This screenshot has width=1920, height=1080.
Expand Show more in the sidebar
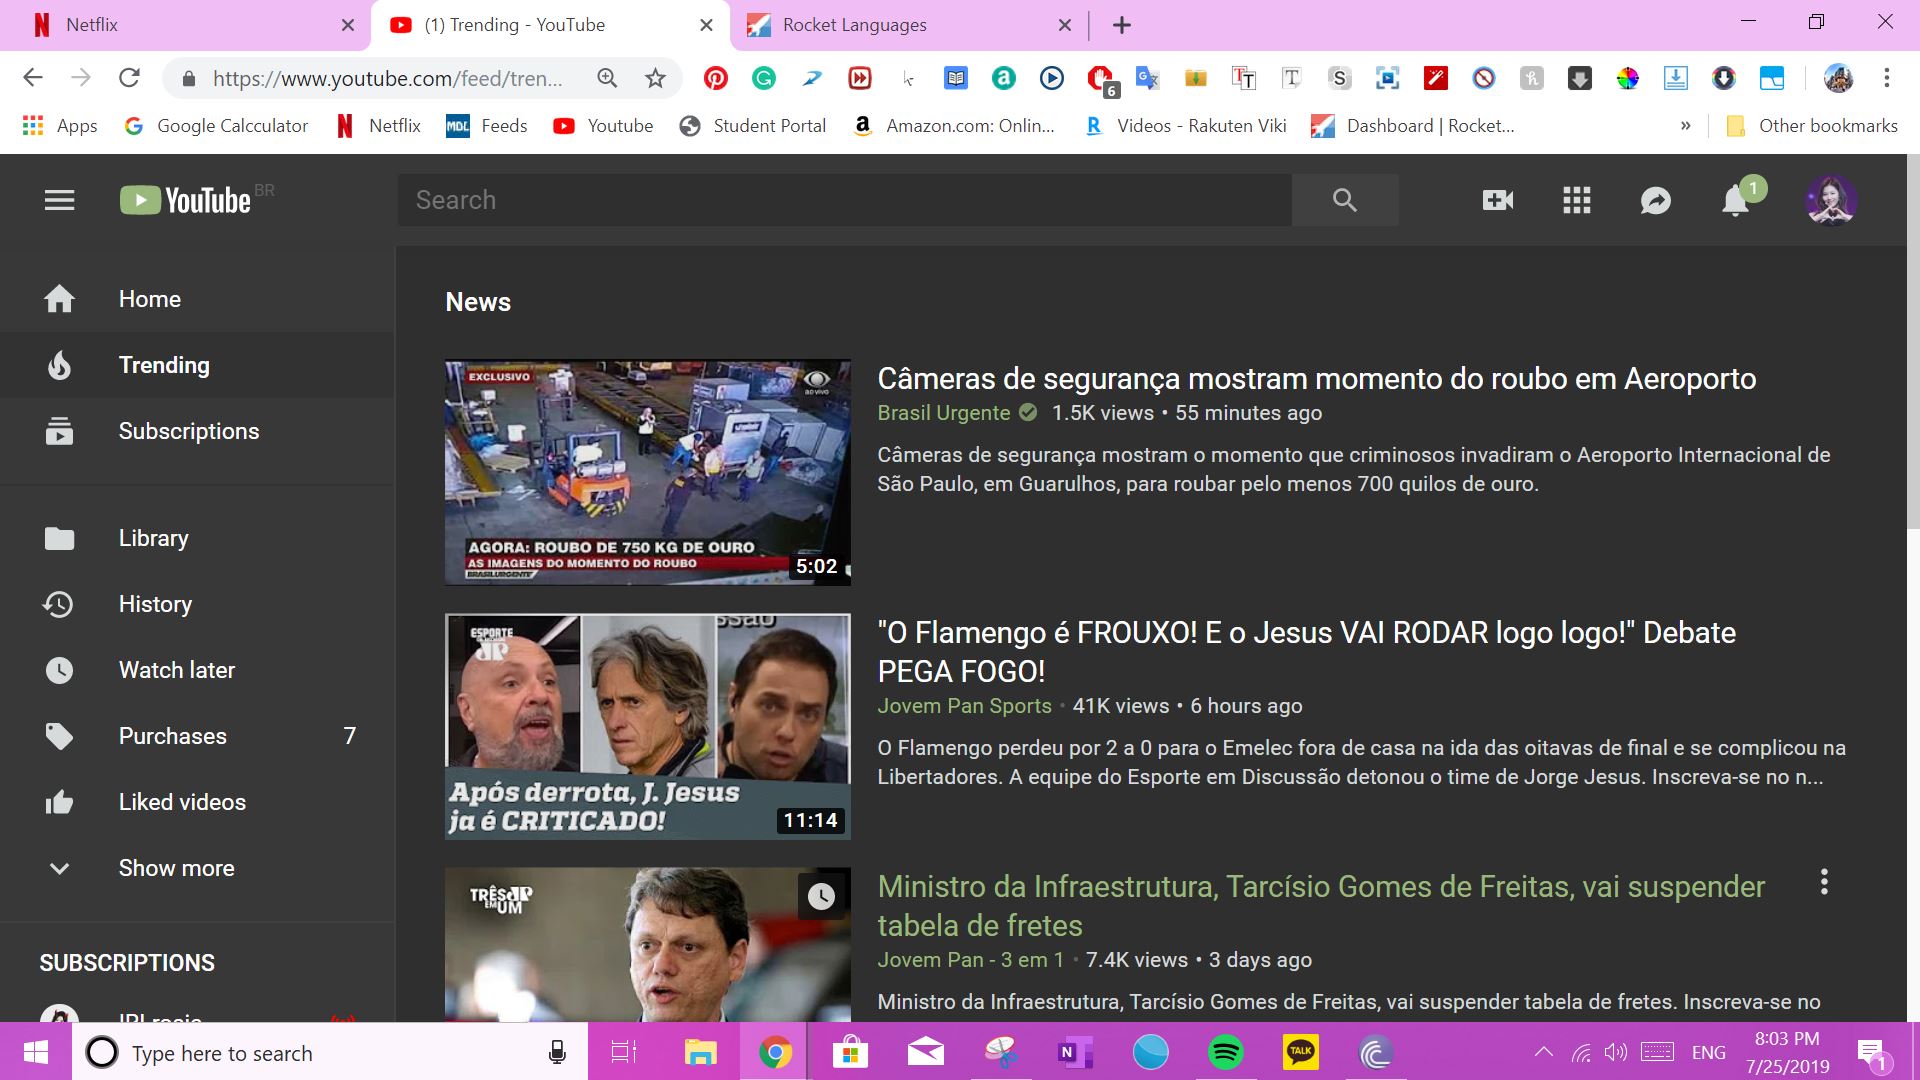pyautogui.click(x=198, y=868)
